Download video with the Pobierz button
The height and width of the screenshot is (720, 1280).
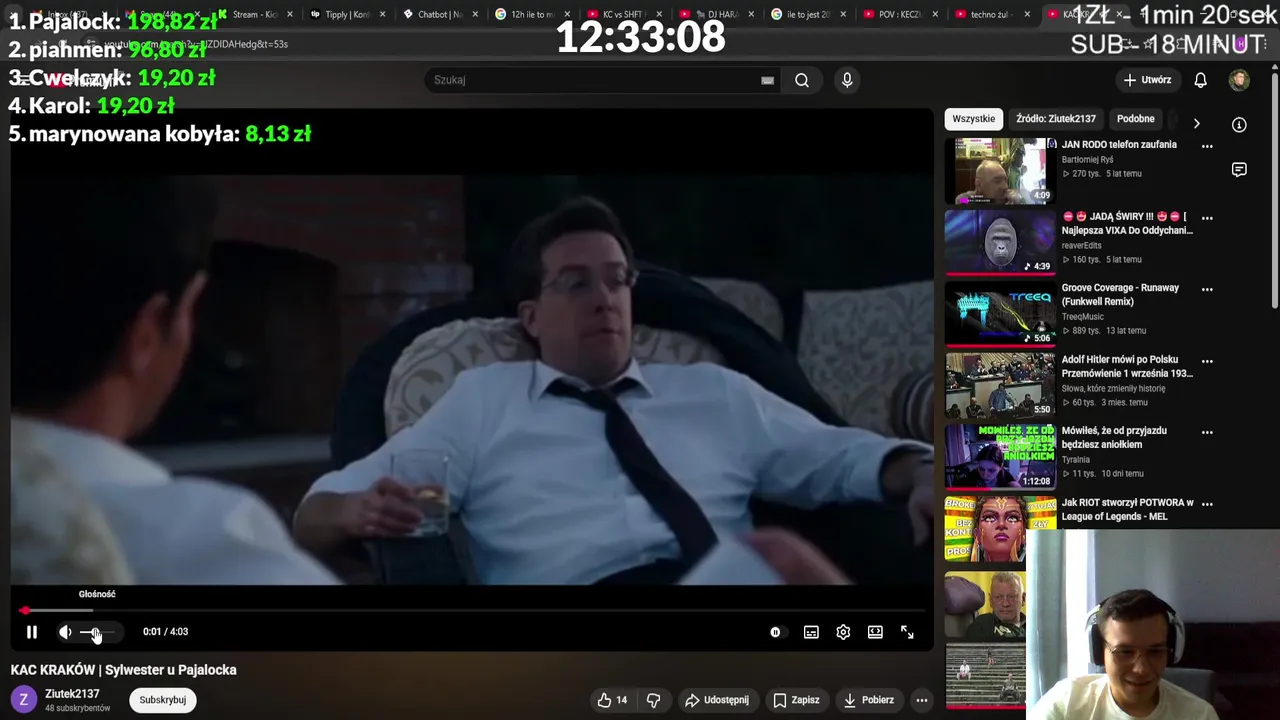coord(868,700)
